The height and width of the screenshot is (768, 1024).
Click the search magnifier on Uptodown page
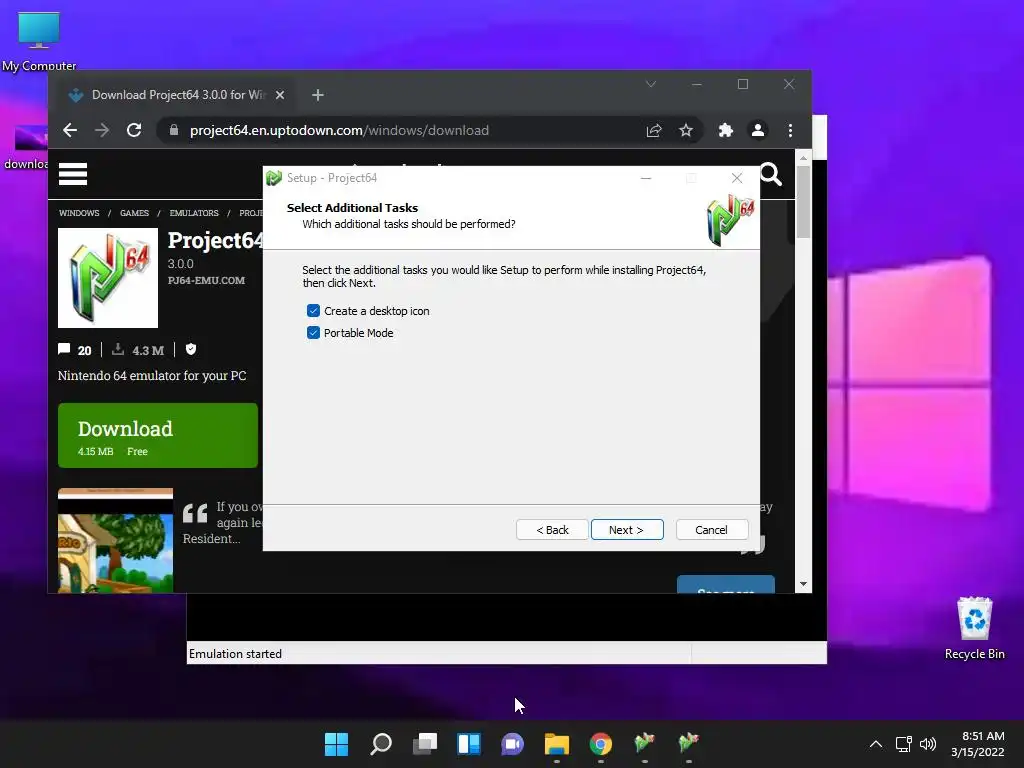point(771,174)
